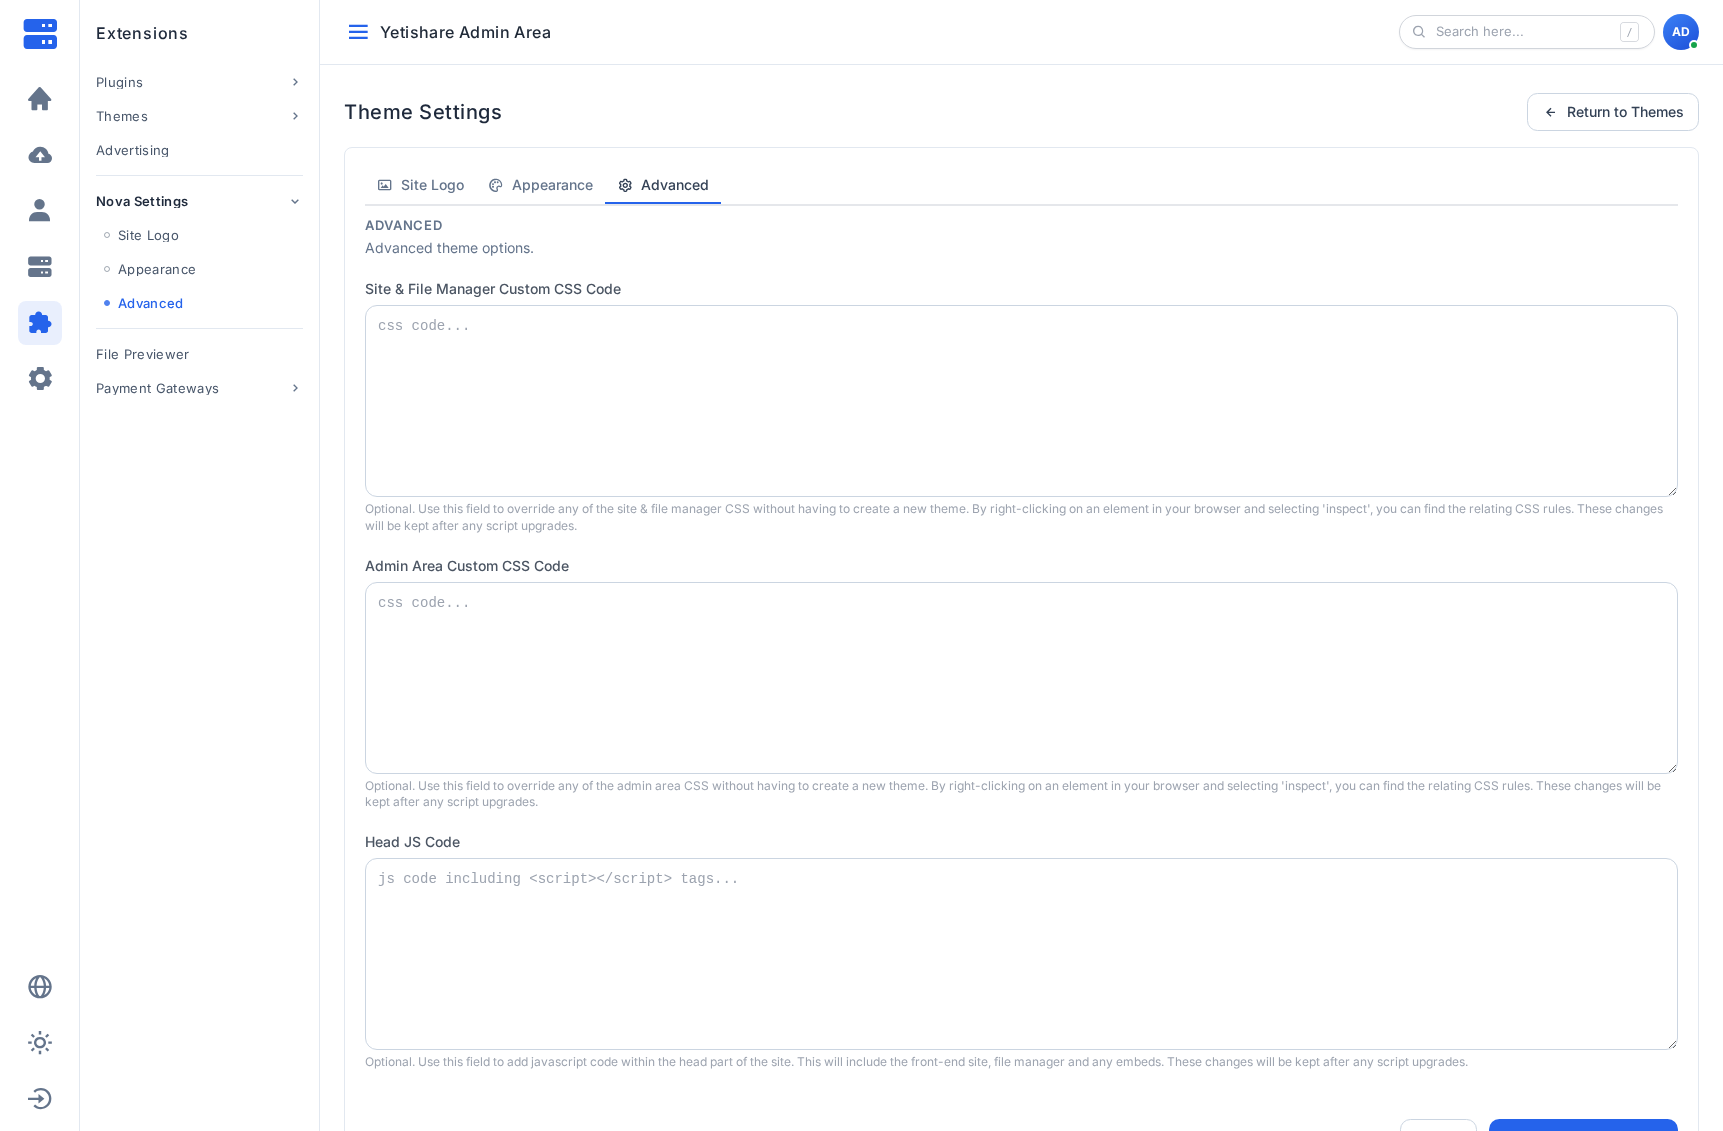1723x1131 pixels.
Task: Select Advanced under Nova Settings
Action: (150, 303)
